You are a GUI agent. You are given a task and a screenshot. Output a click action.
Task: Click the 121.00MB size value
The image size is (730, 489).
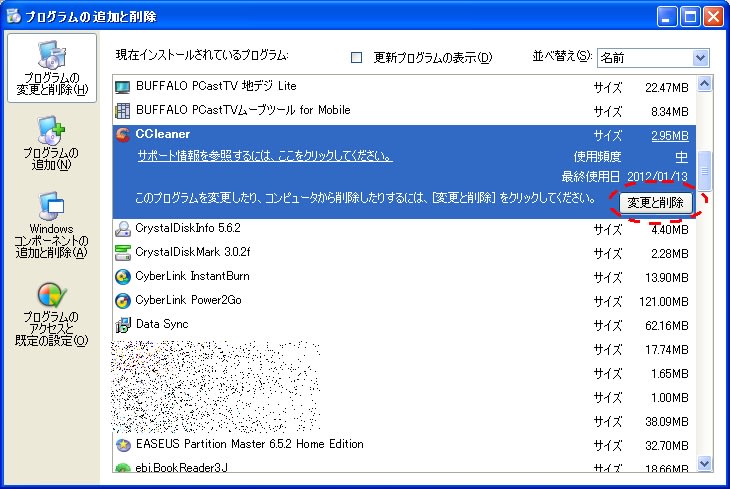[x=663, y=302]
